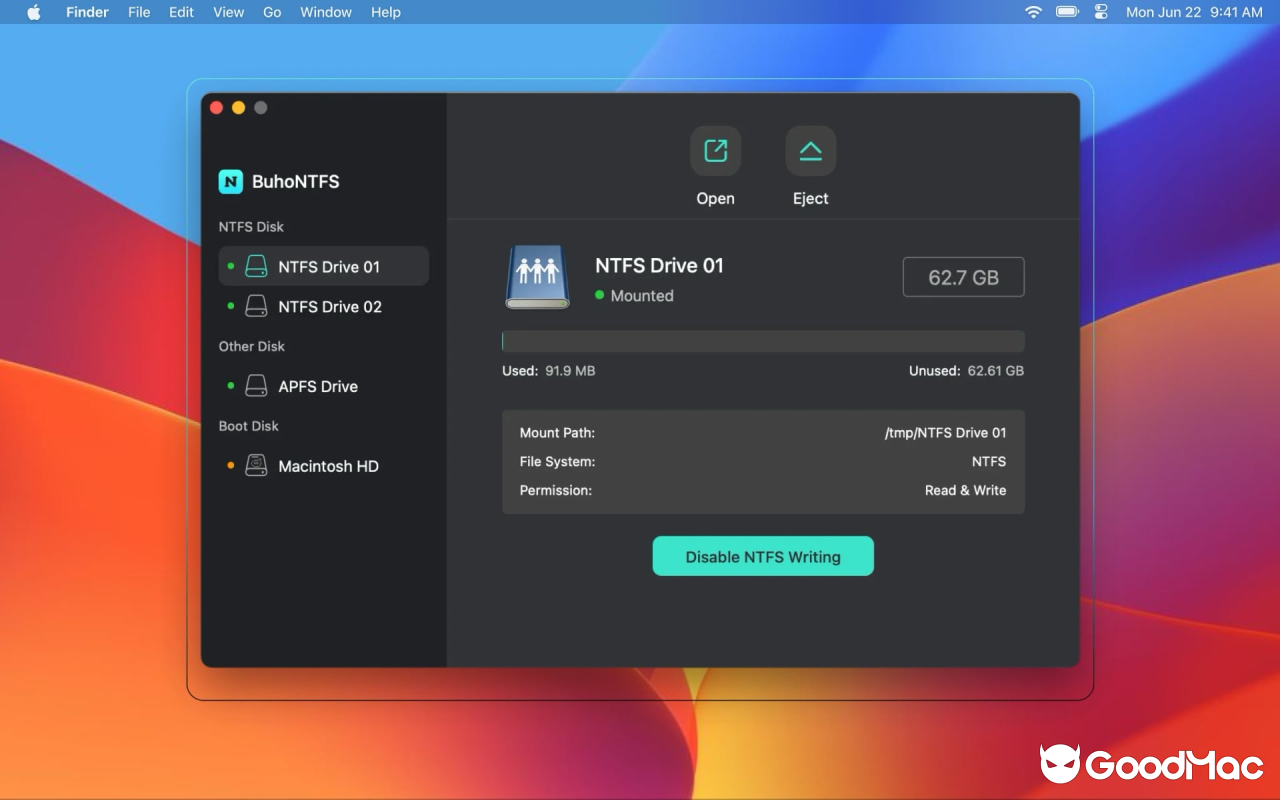Click the Read & Write permission value

pyautogui.click(x=965, y=490)
